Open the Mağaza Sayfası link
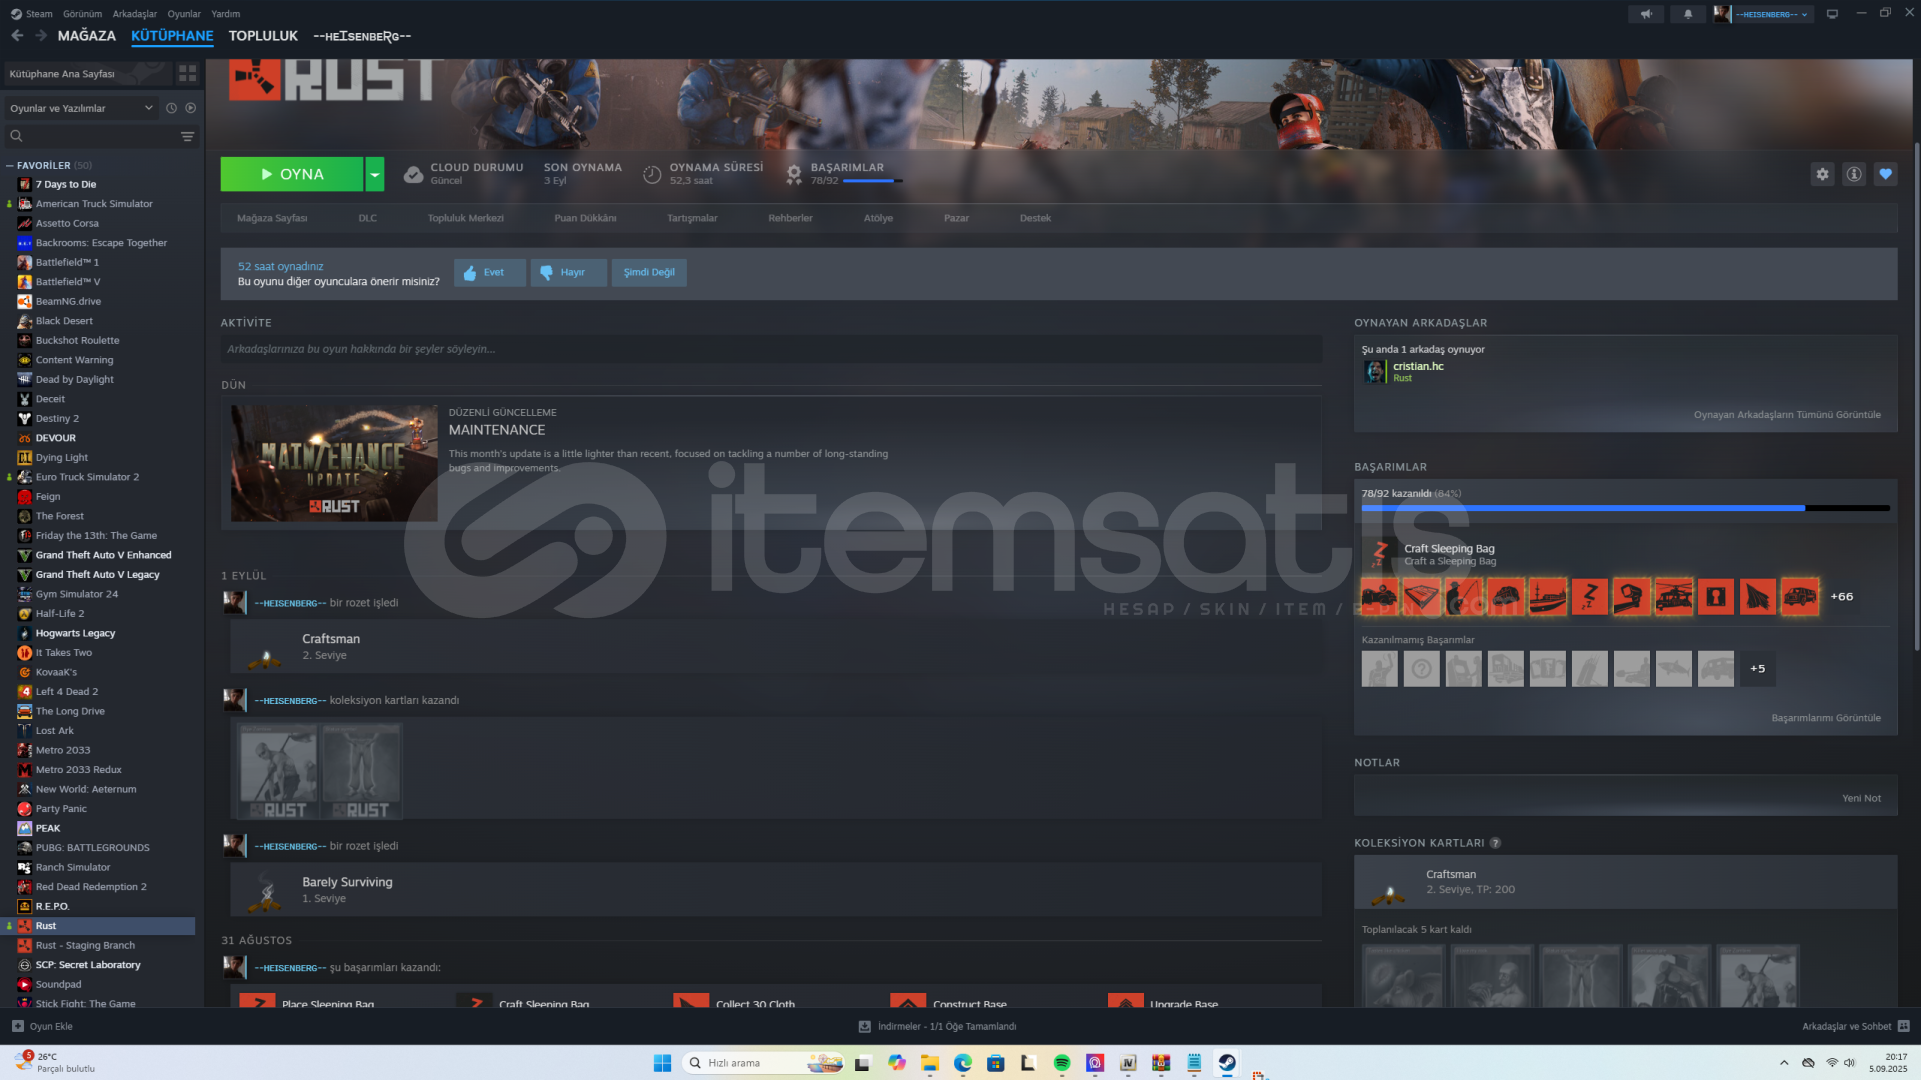 point(272,218)
